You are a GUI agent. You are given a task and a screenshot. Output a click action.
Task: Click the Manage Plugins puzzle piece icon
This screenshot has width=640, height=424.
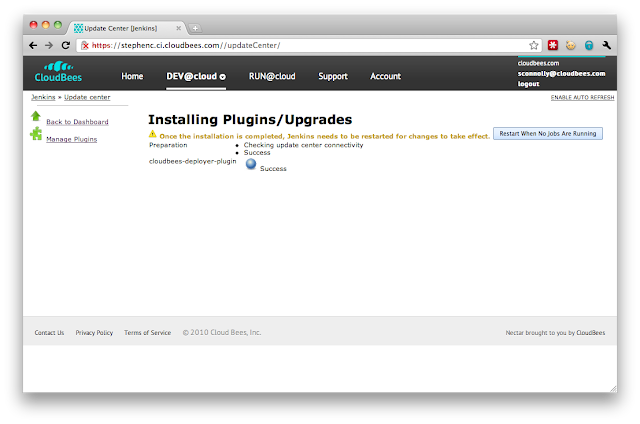click(x=36, y=133)
